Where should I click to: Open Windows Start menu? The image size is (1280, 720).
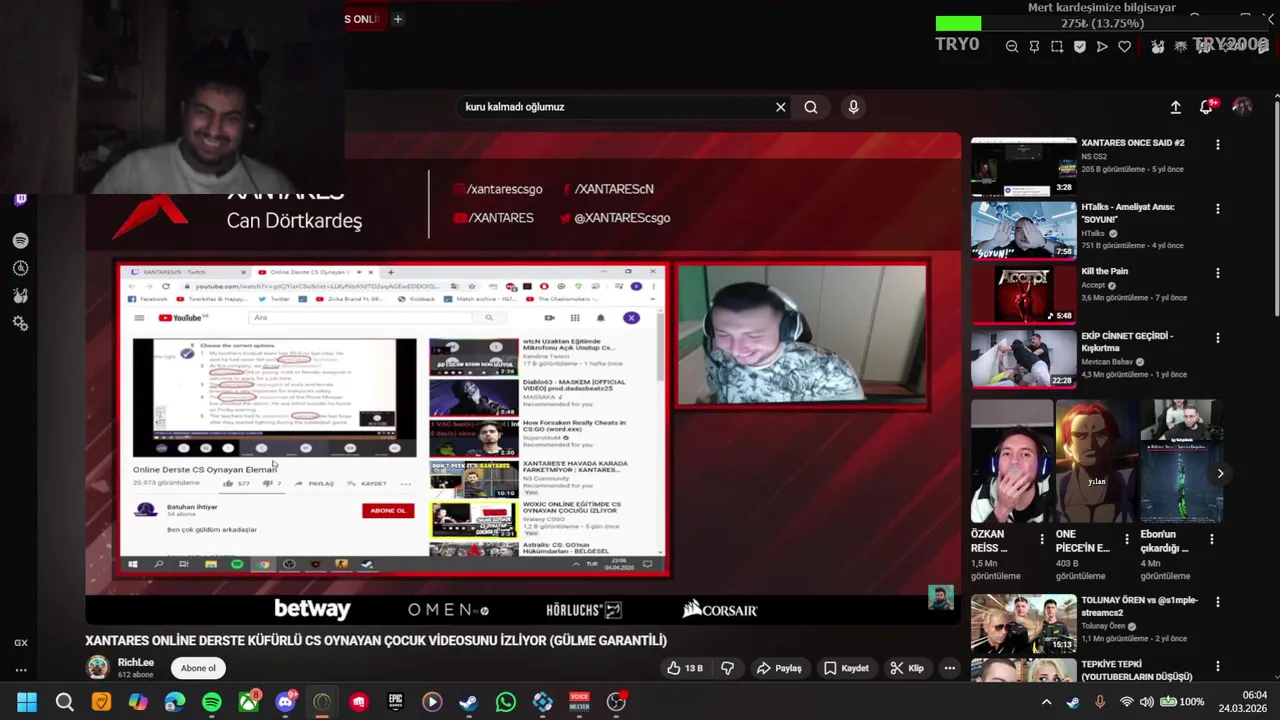(27, 702)
